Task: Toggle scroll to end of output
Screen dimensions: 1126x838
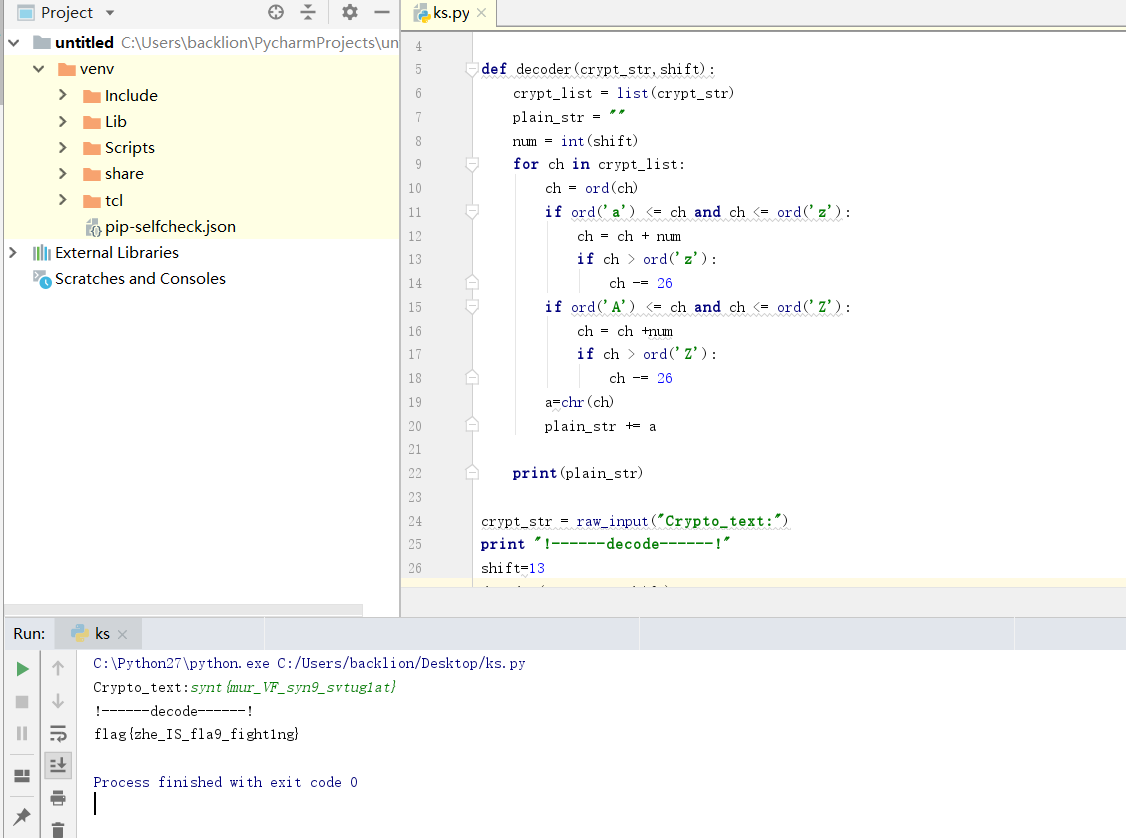Action: click(58, 765)
